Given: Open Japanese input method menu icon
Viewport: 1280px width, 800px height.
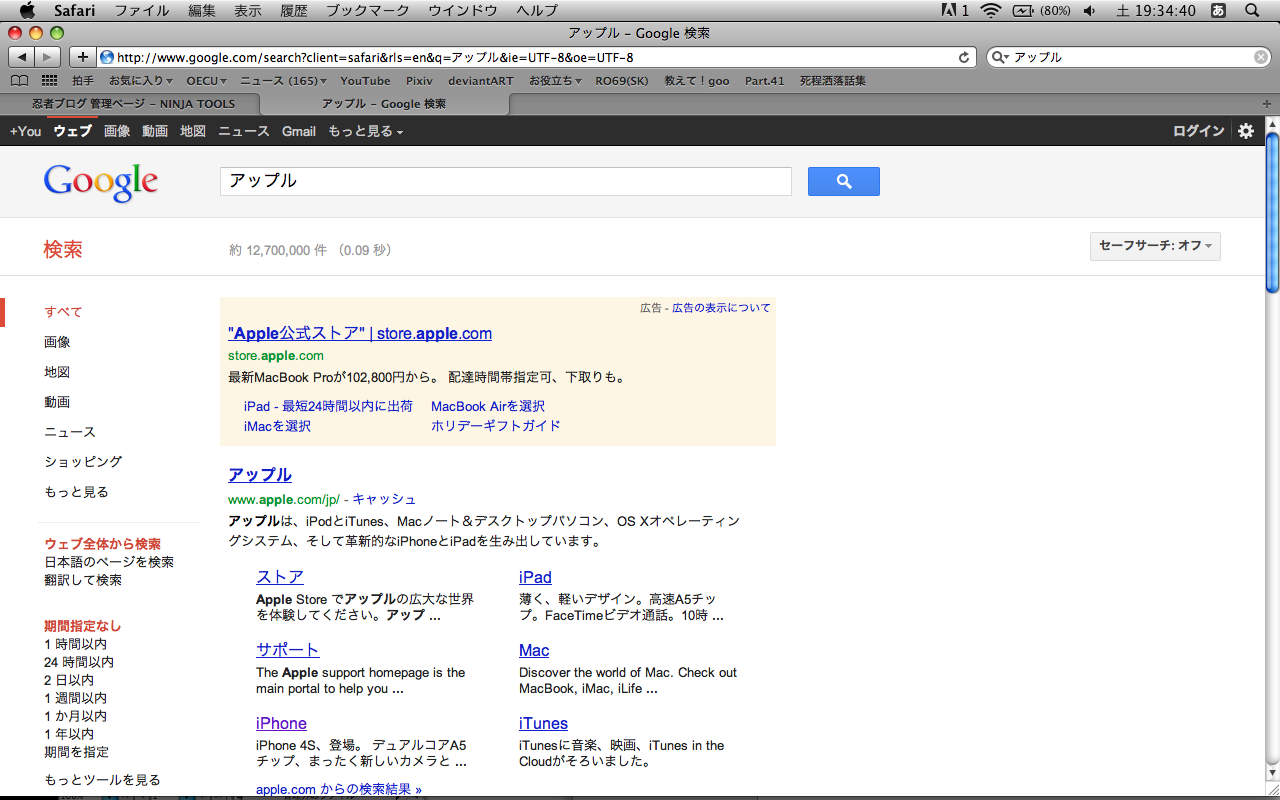Looking at the screenshot, I should (x=1218, y=11).
